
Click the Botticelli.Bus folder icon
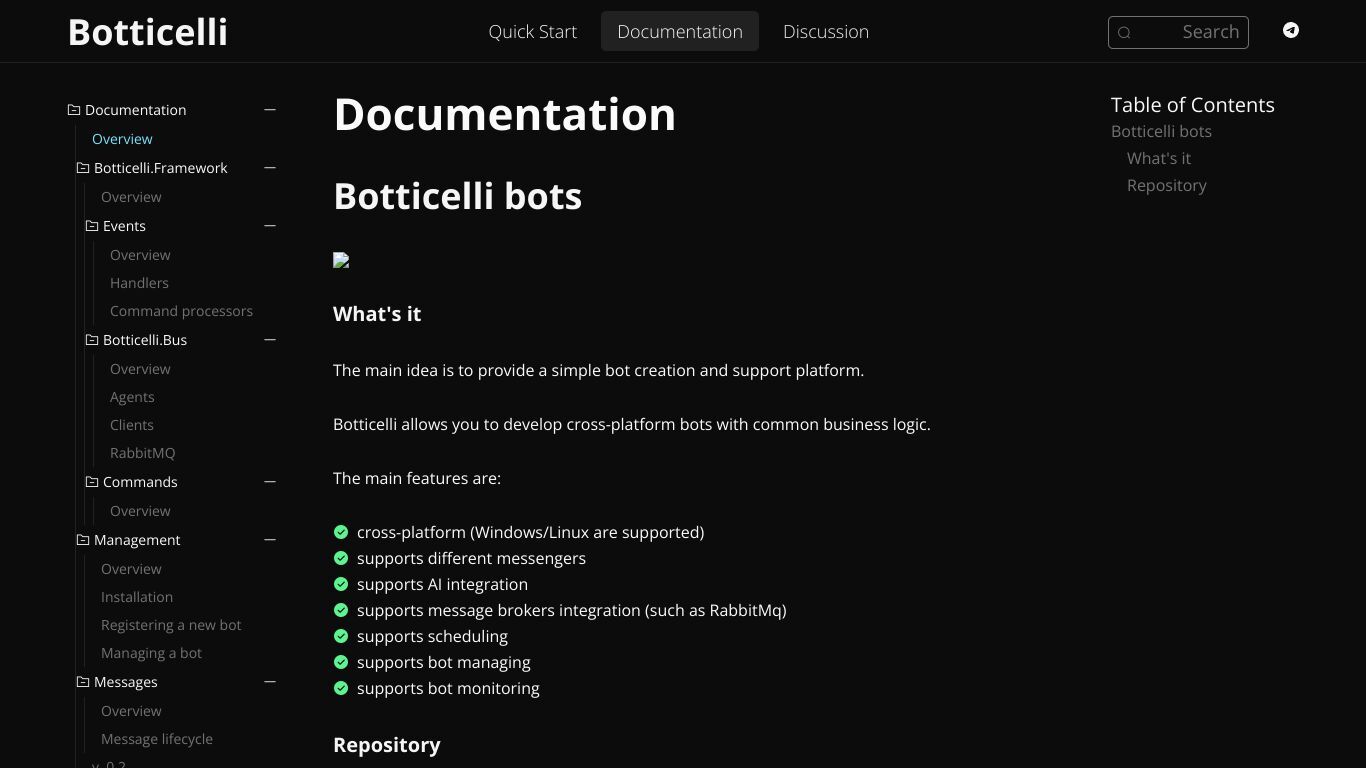pos(92,340)
